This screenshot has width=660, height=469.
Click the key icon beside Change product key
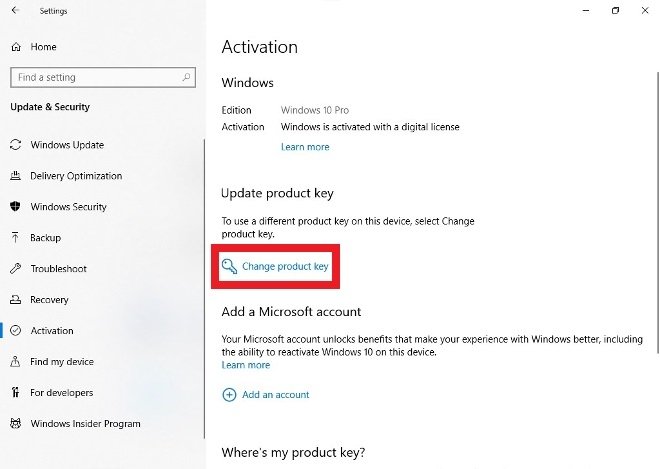229,266
